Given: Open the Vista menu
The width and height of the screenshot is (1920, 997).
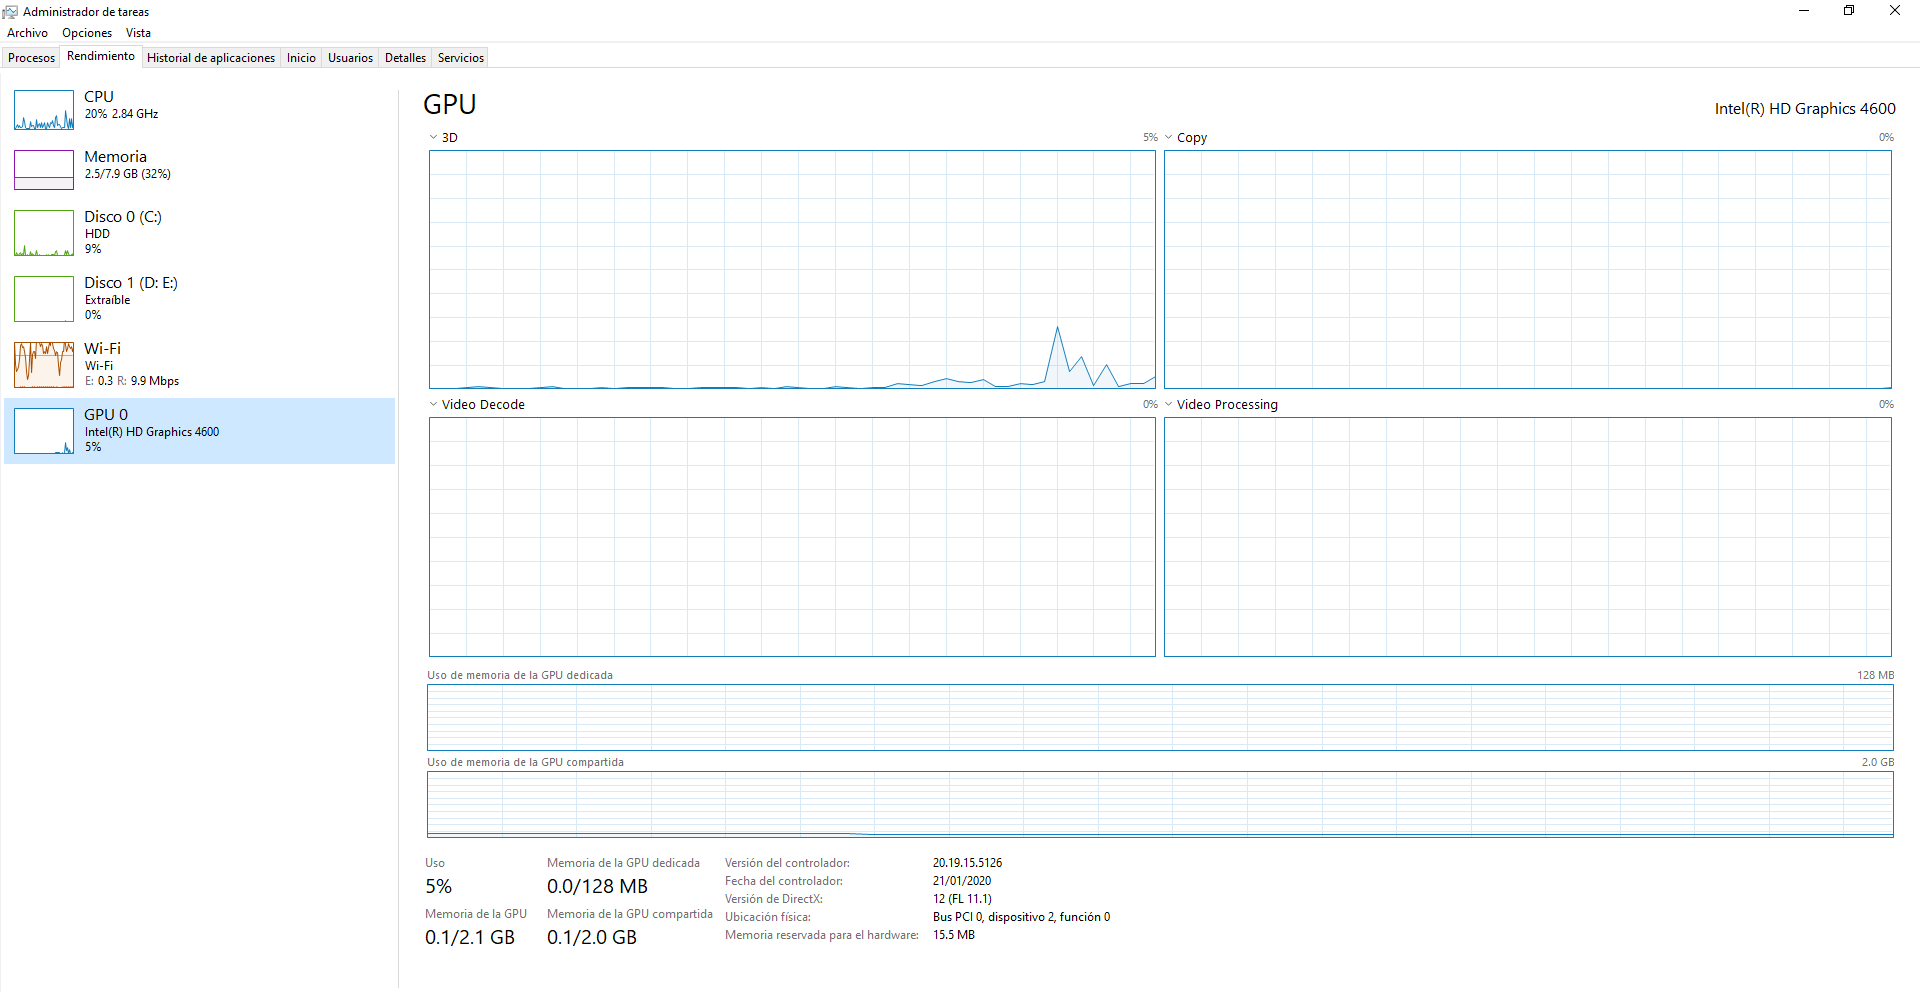Looking at the screenshot, I should [x=138, y=33].
